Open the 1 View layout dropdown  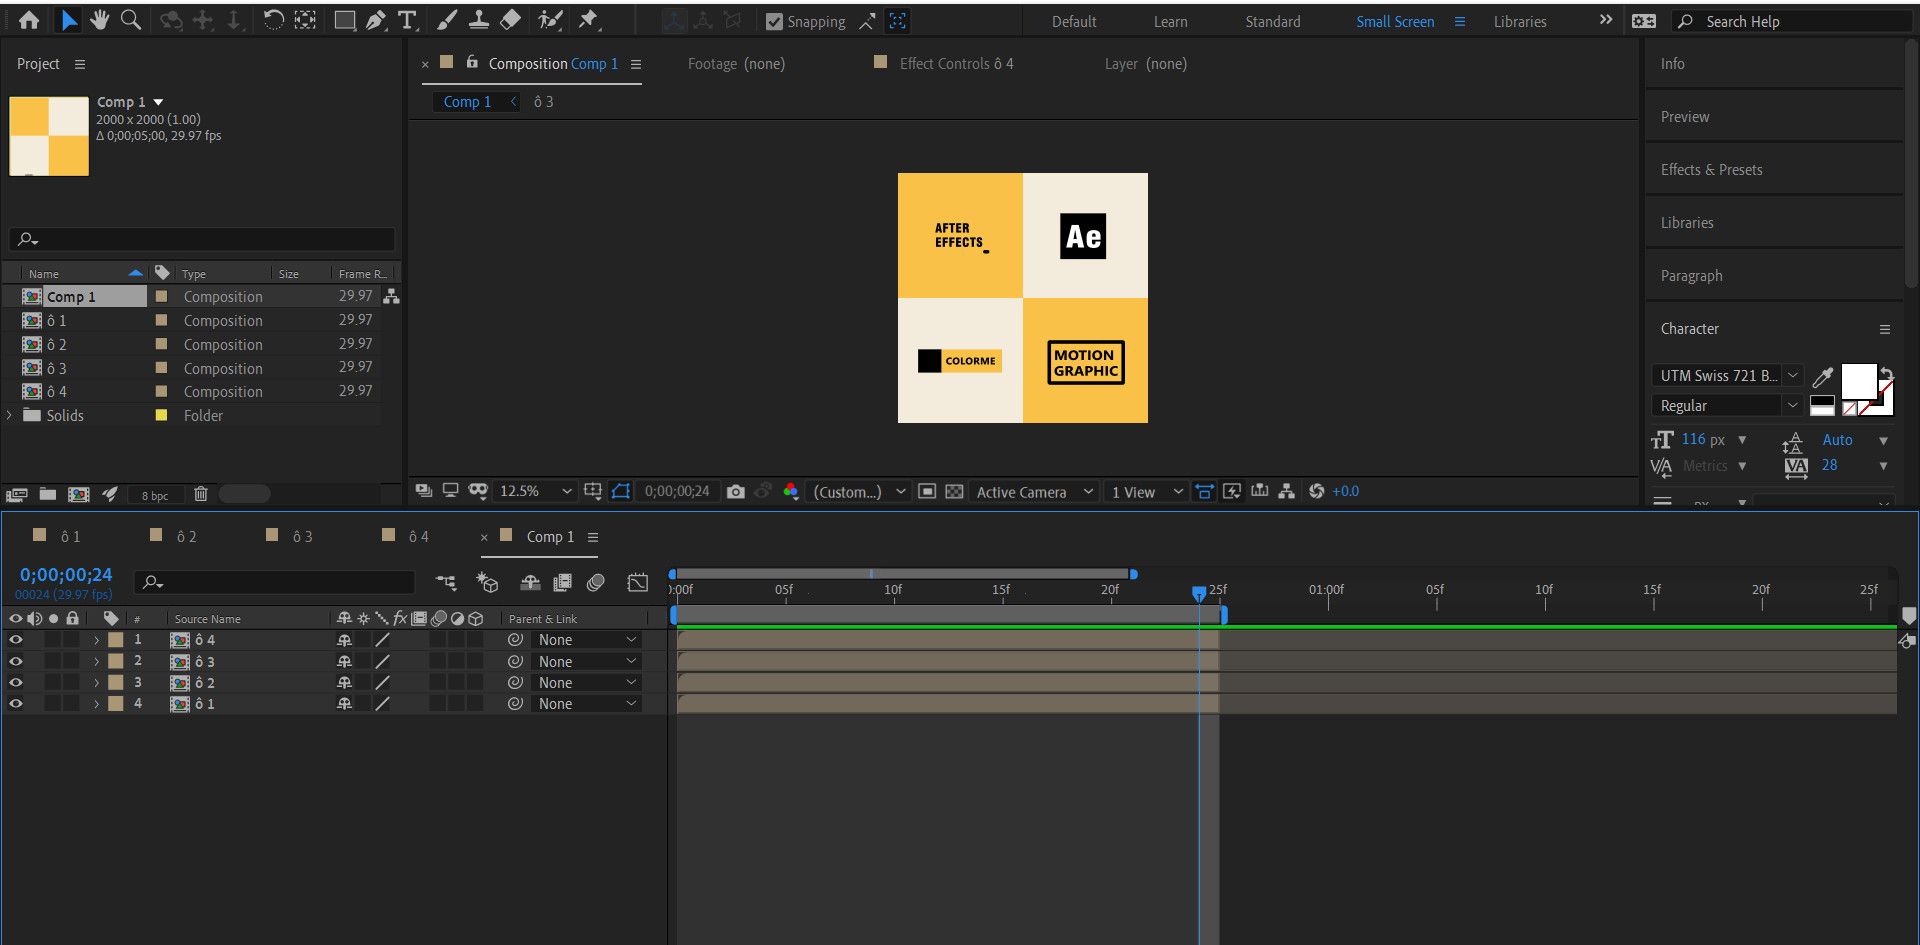pyautogui.click(x=1146, y=492)
